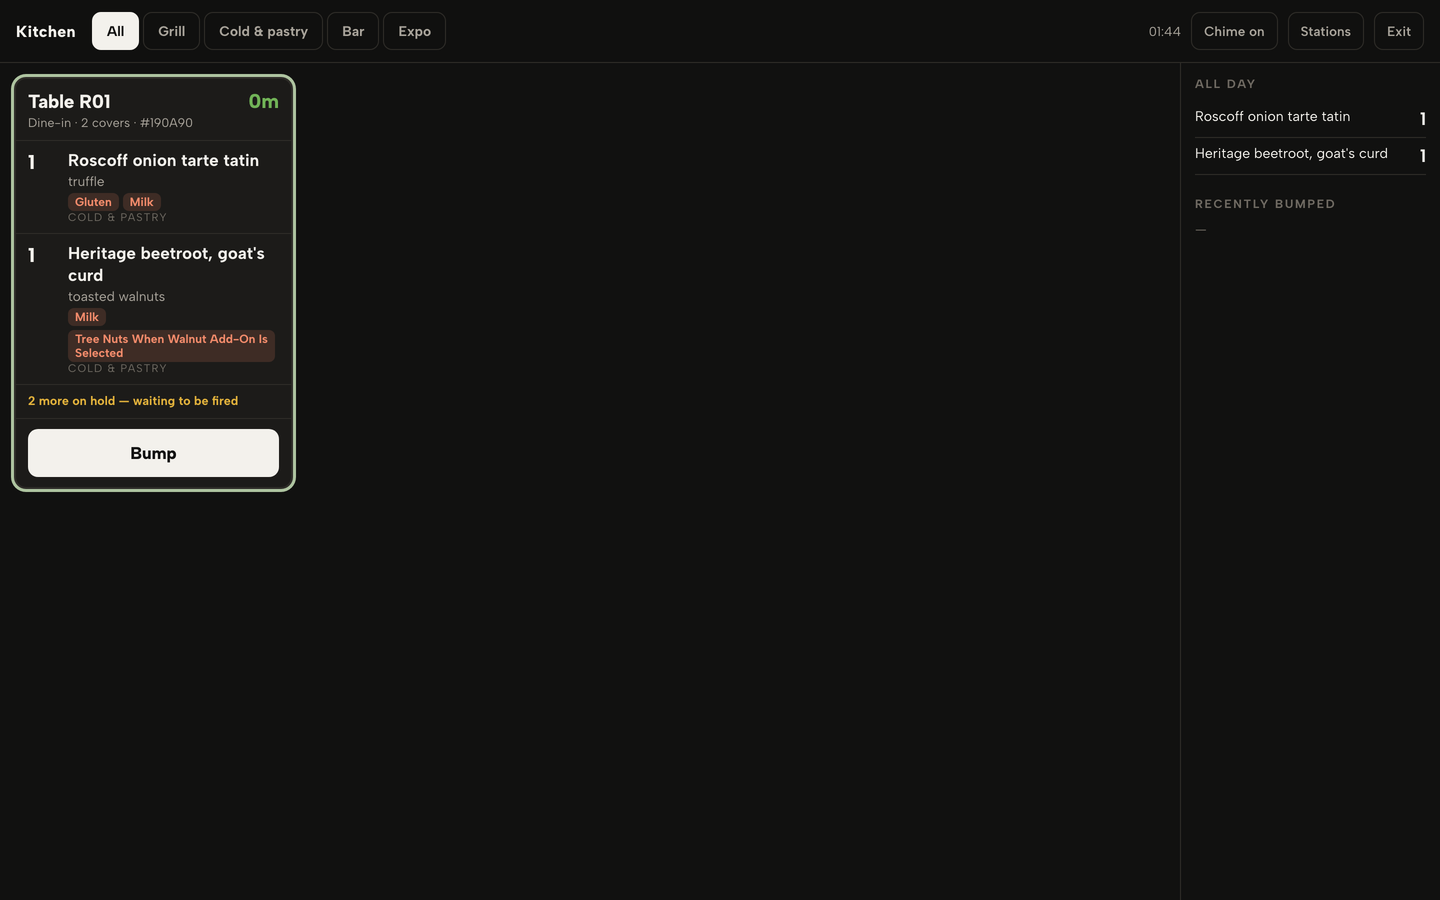This screenshot has height=900, width=1440.
Task: Open the Cold & pastry tab
Action: [x=263, y=31]
